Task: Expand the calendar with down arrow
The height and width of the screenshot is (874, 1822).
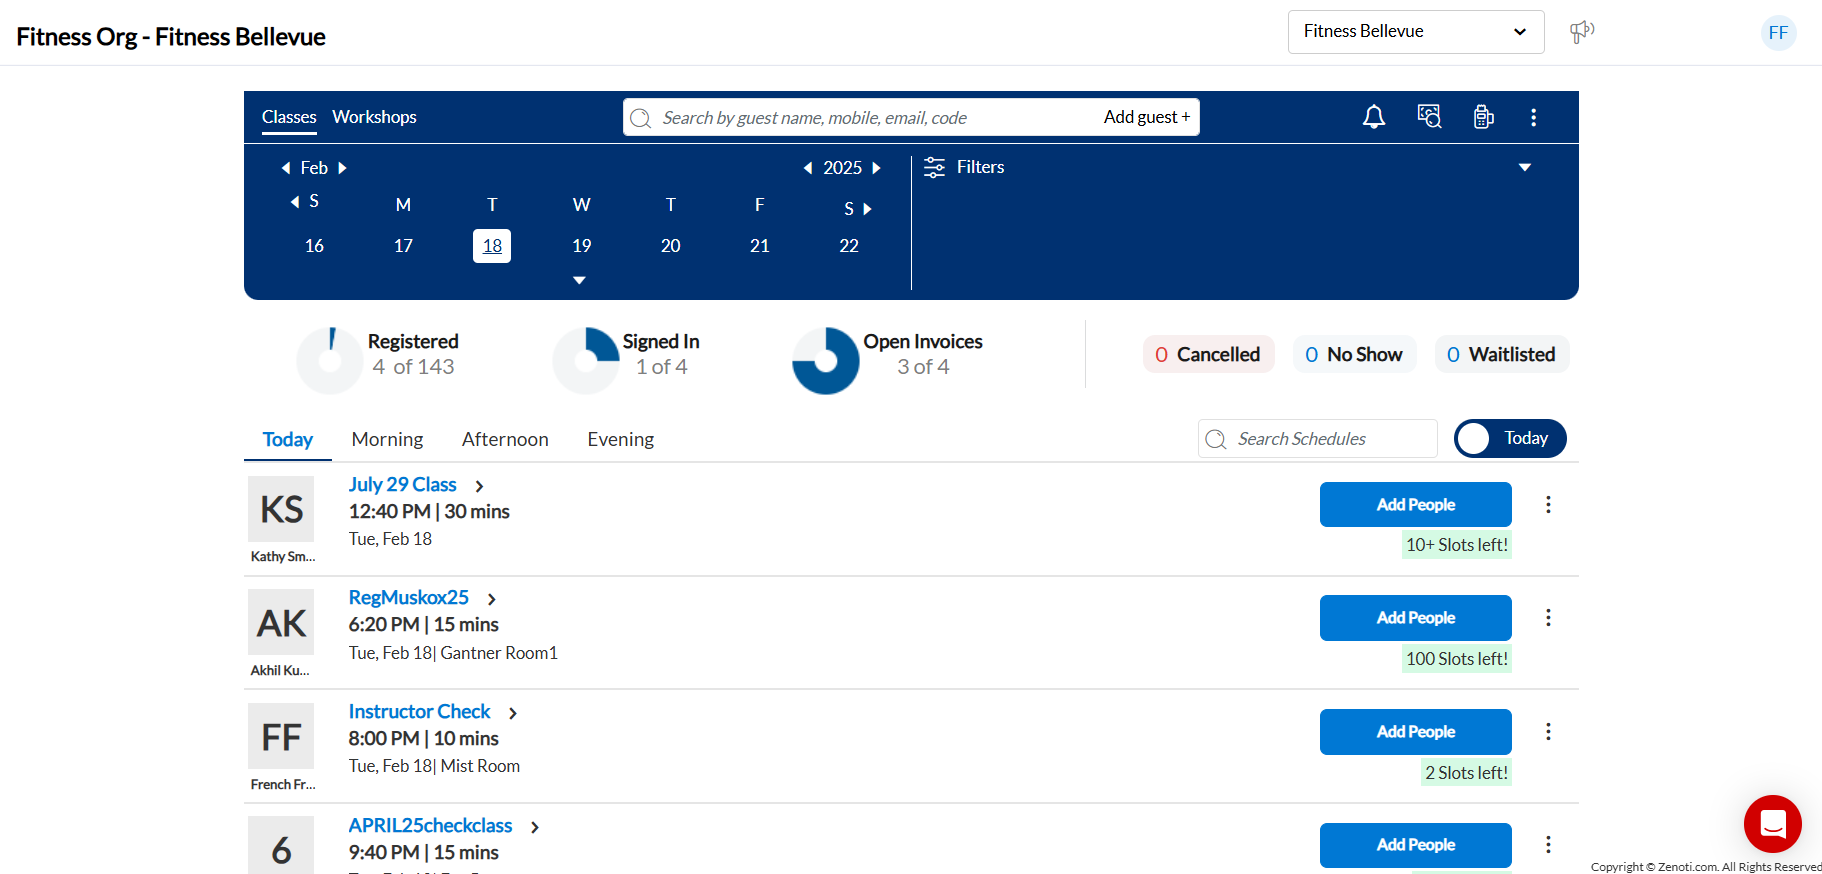Action: coord(579,280)
